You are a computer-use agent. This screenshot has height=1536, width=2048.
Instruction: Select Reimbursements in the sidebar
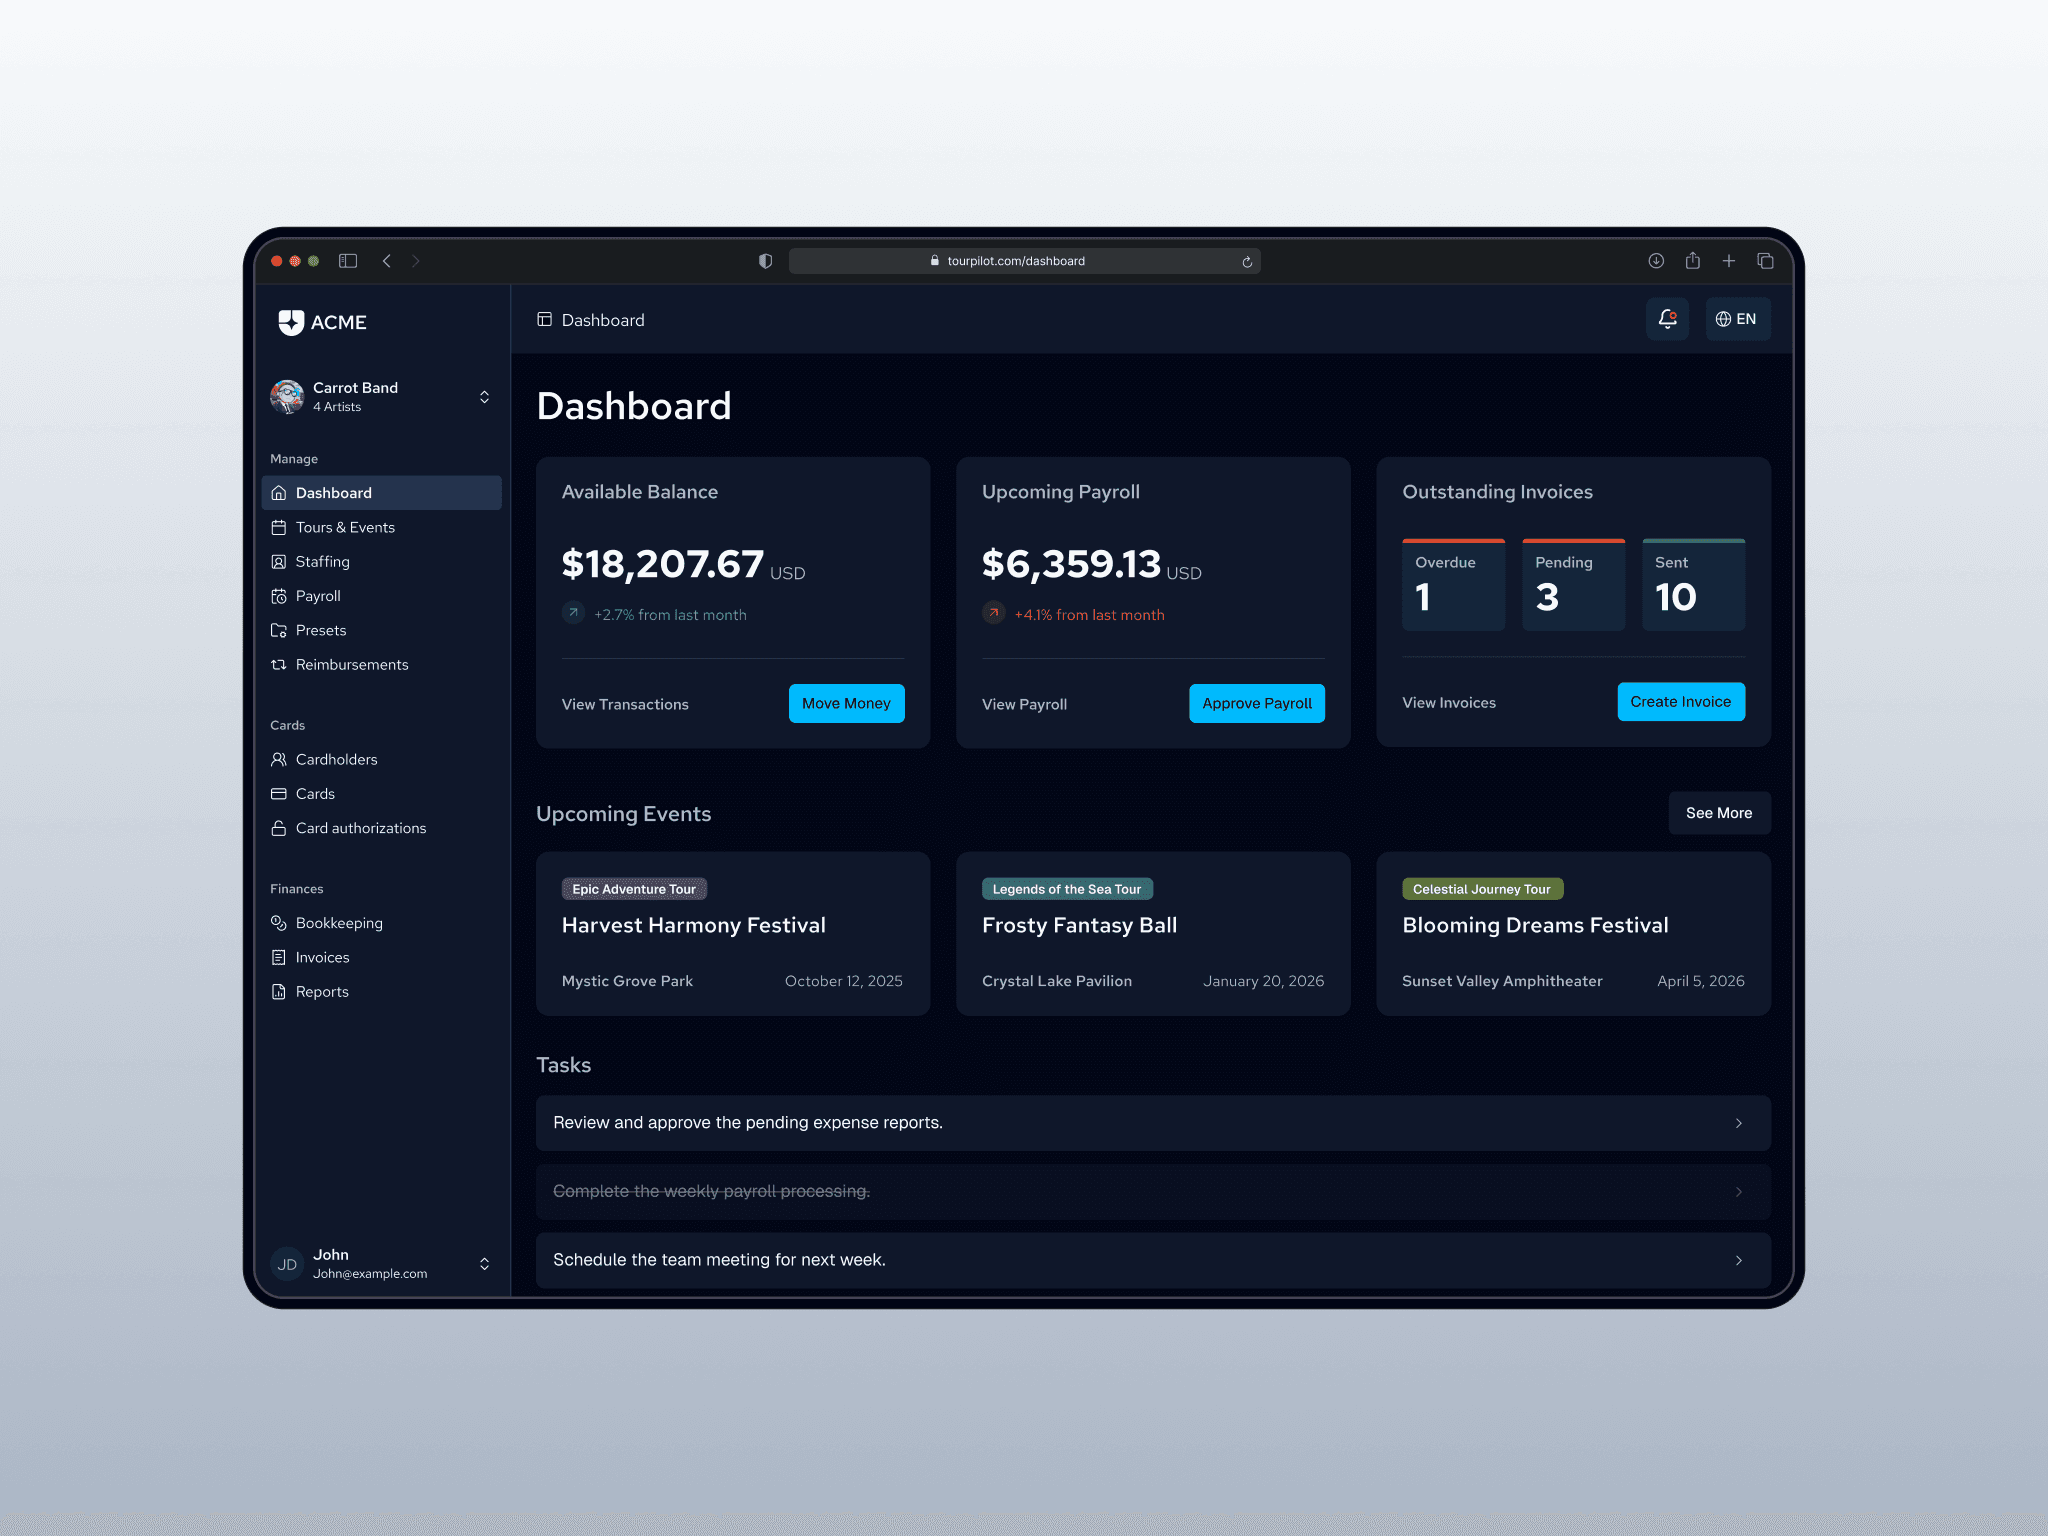coord(351,665)
